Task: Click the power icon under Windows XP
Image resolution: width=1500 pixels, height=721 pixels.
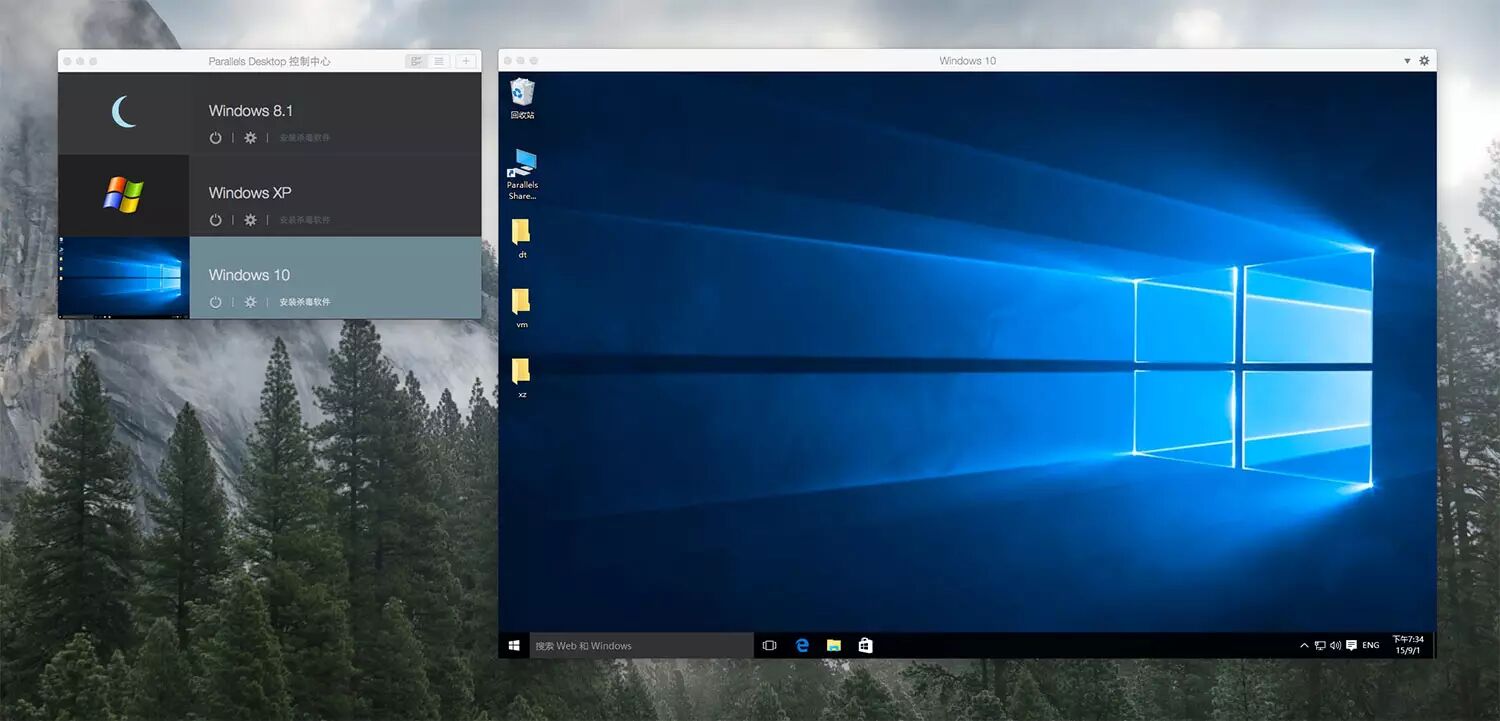Action: 215,220
